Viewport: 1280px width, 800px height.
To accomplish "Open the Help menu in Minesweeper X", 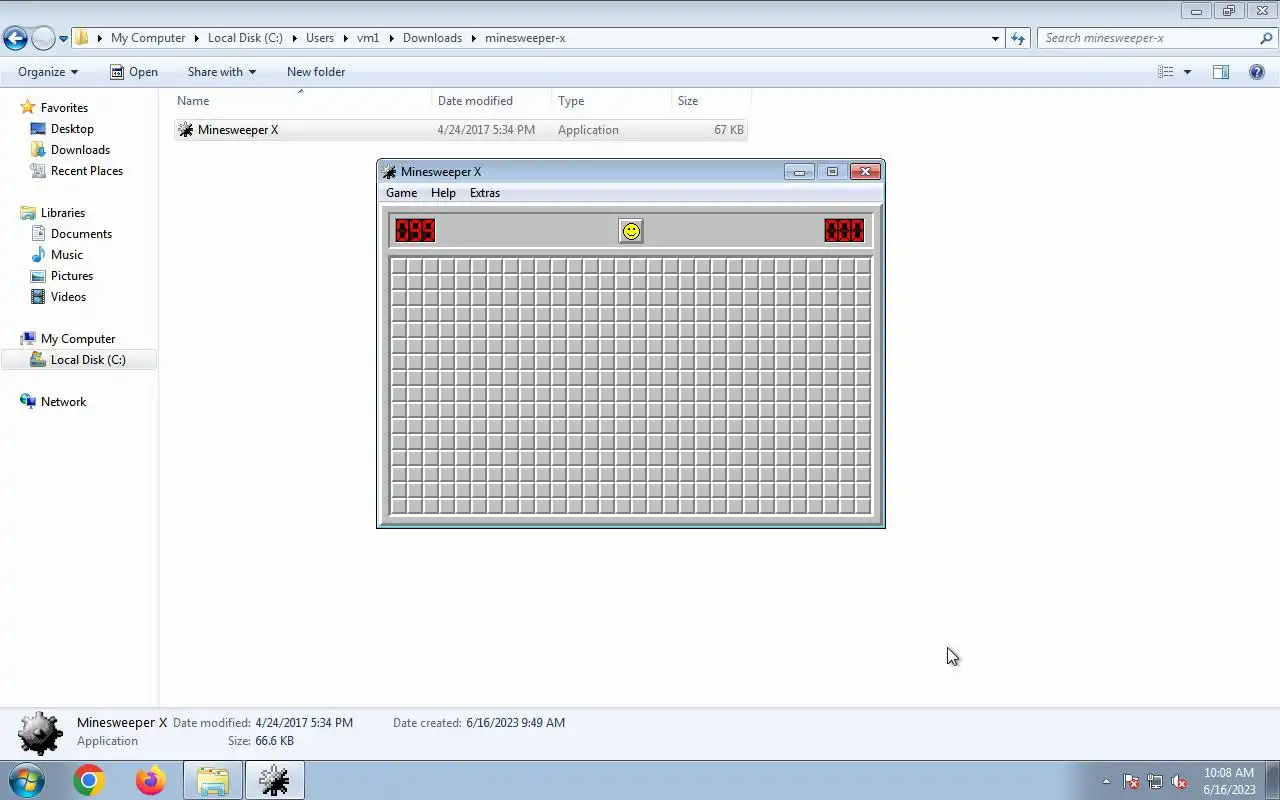I will (443, 193).
